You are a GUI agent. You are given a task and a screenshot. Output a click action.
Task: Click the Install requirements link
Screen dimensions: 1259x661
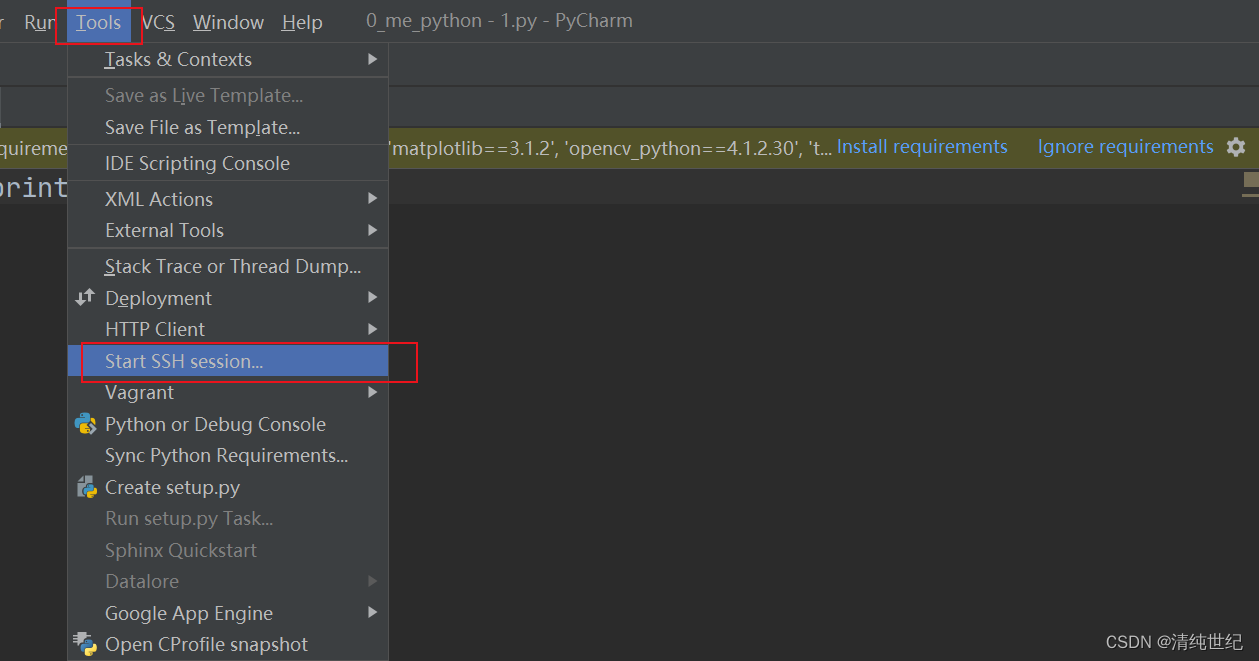click(x=922, y=147)
